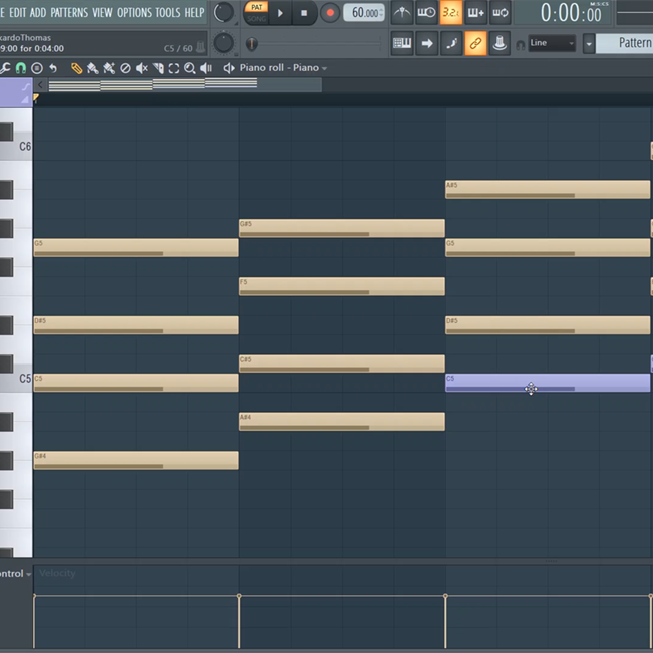Click the tempo up/down stepper arrows
The image size is (653, 653).
tap(381, 12)
